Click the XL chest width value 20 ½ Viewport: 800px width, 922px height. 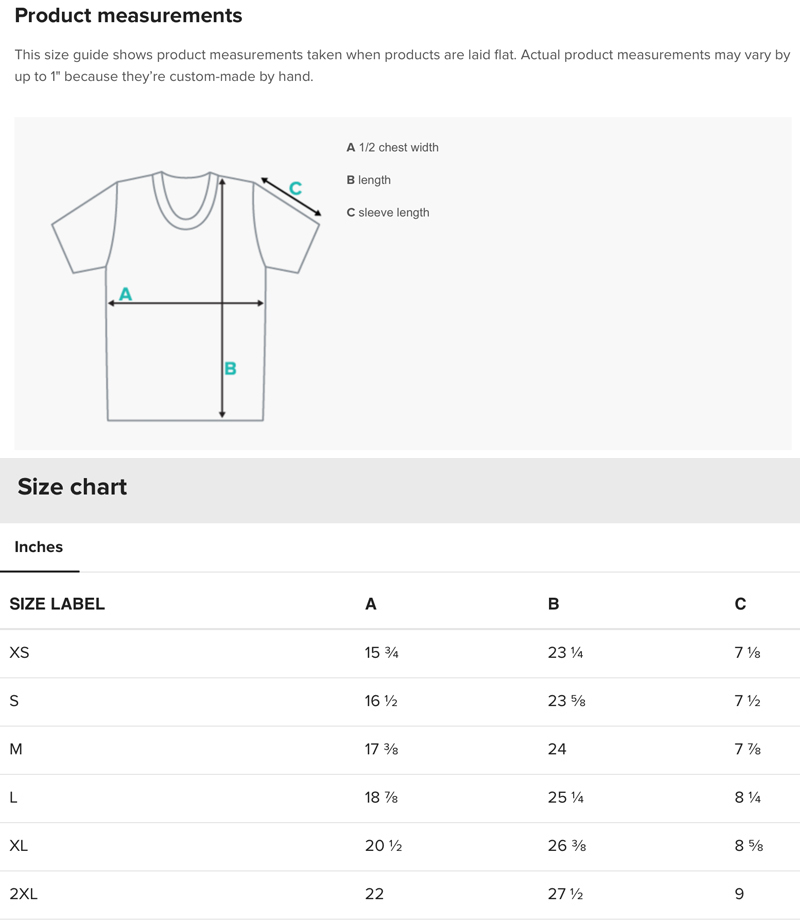click(x=383, y=846)
